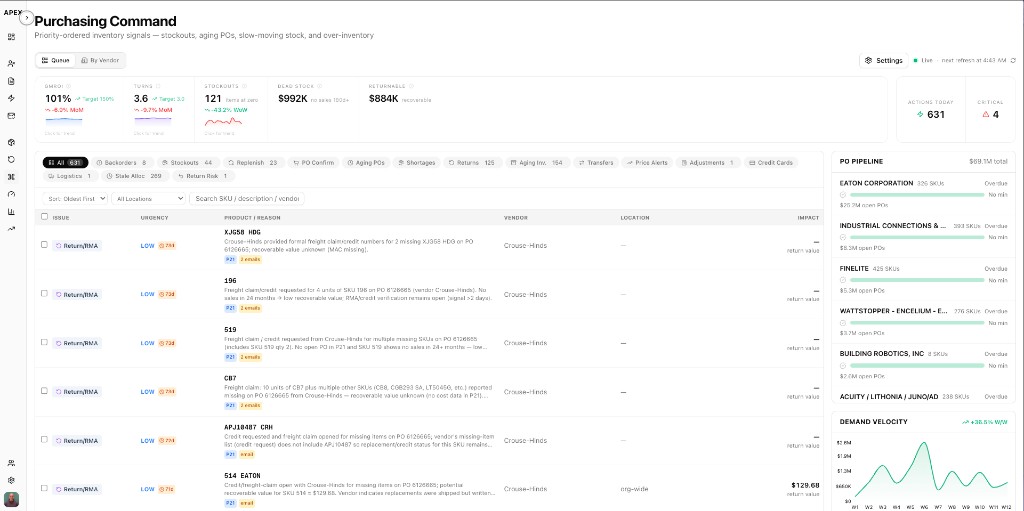Open the trending arrow icon in sidebar
This screenshot has width=1024, height=511.
[x=11, y=229]
